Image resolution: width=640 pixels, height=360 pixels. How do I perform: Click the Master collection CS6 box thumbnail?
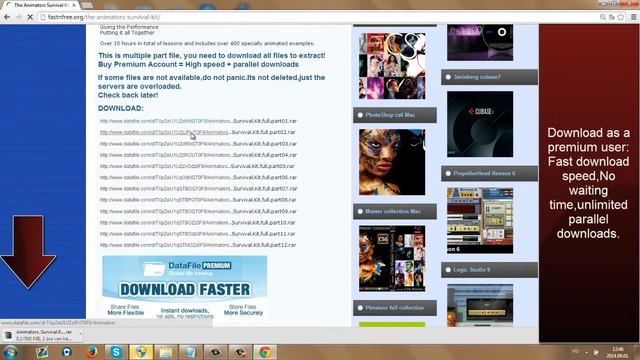pyautogui.click(x=392, y=259)
